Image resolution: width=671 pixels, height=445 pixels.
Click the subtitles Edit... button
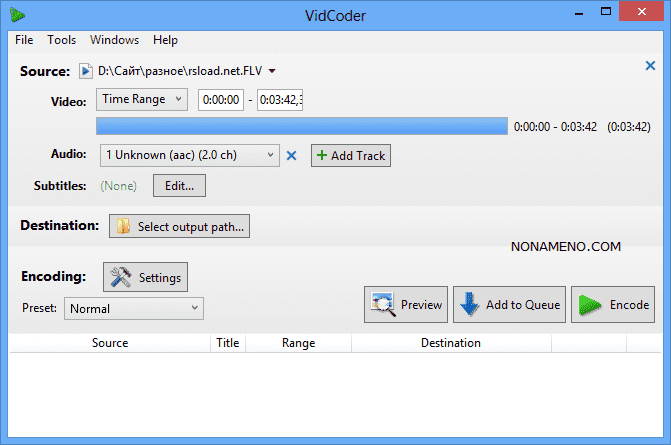tap(179, 185)
